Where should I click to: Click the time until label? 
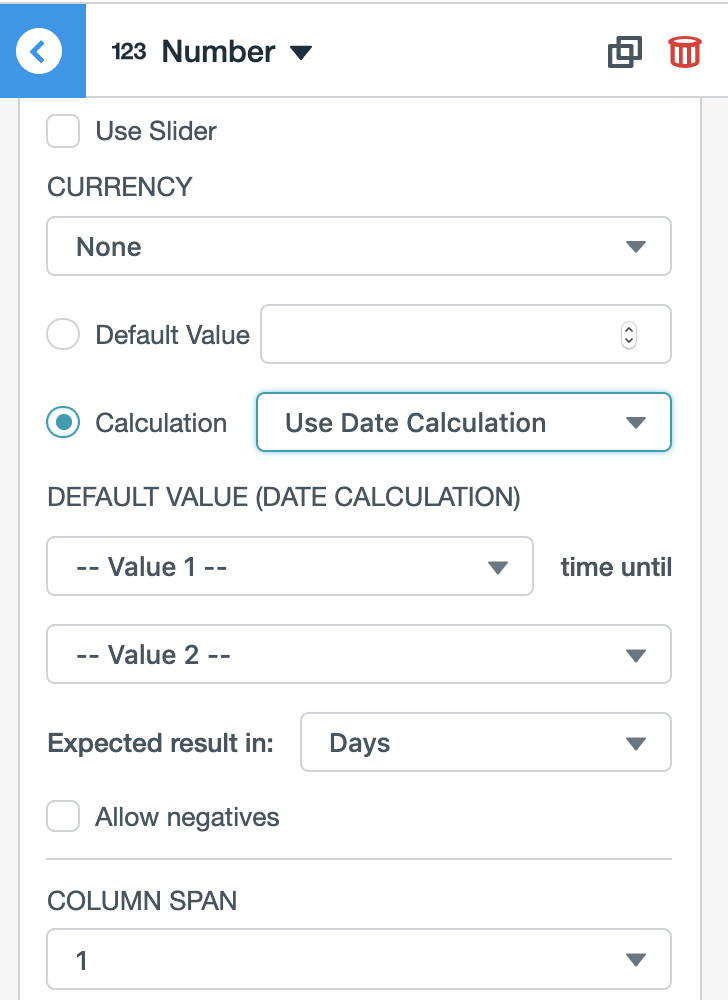click(x=616, y=566)
